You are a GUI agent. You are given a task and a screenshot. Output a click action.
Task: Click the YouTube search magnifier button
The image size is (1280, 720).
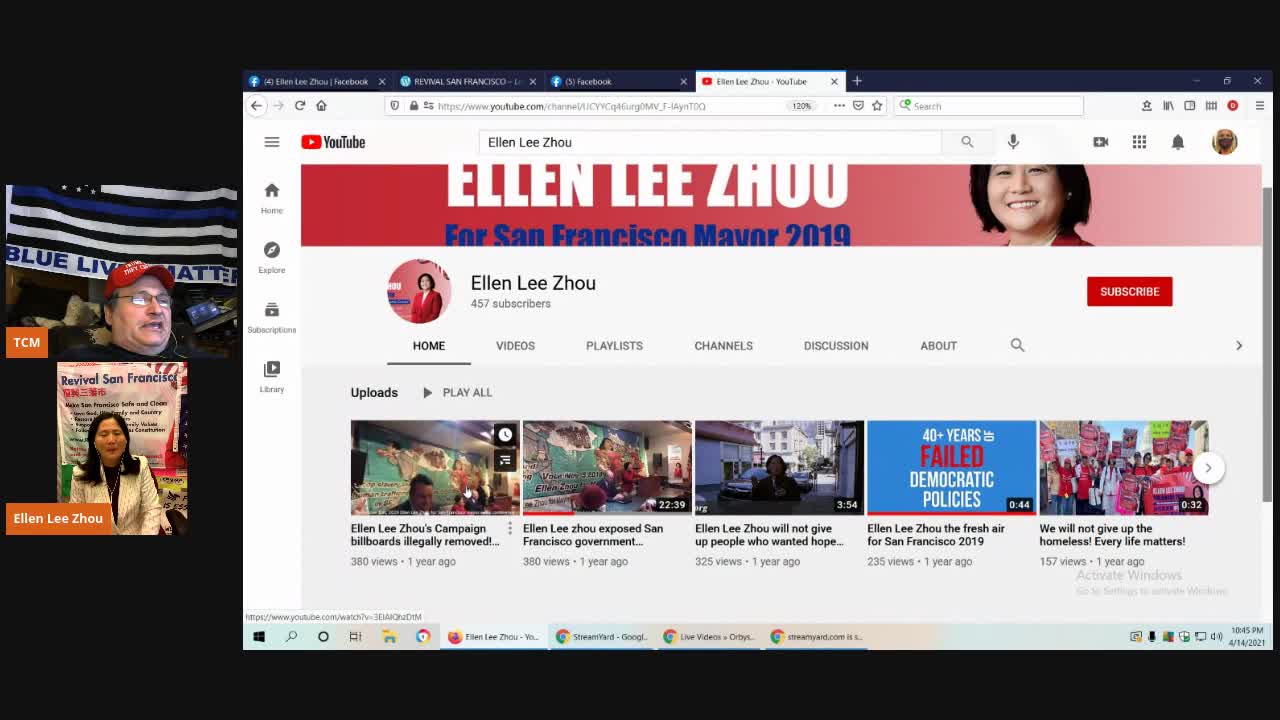point(967,142)
